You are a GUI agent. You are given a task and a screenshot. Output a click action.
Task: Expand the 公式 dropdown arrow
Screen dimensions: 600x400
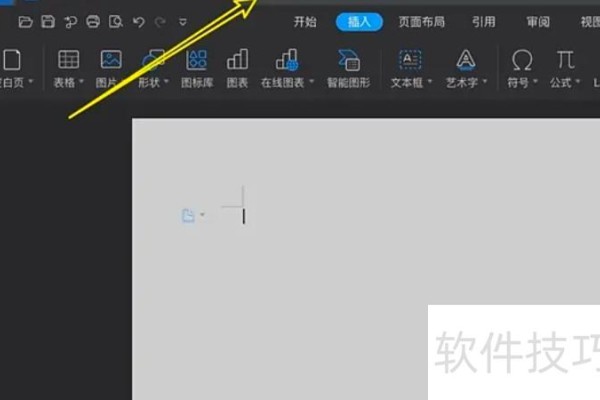click(x=577, y=82)
